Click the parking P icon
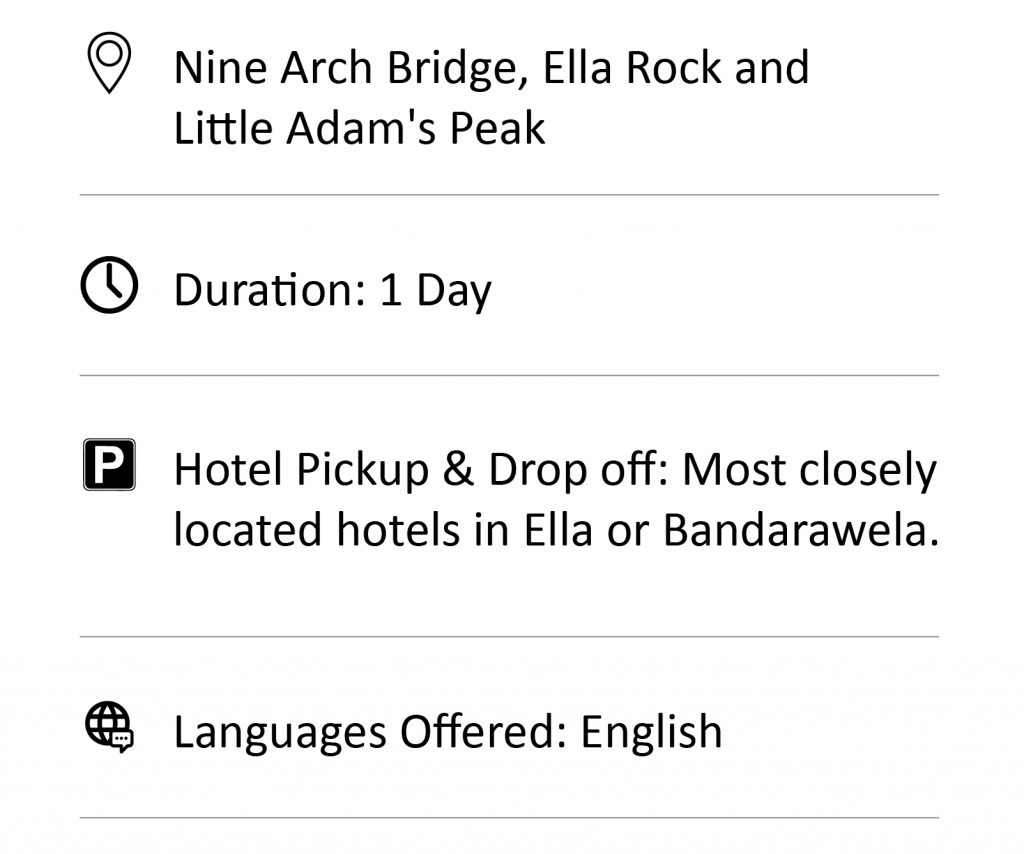 point(109,464)
